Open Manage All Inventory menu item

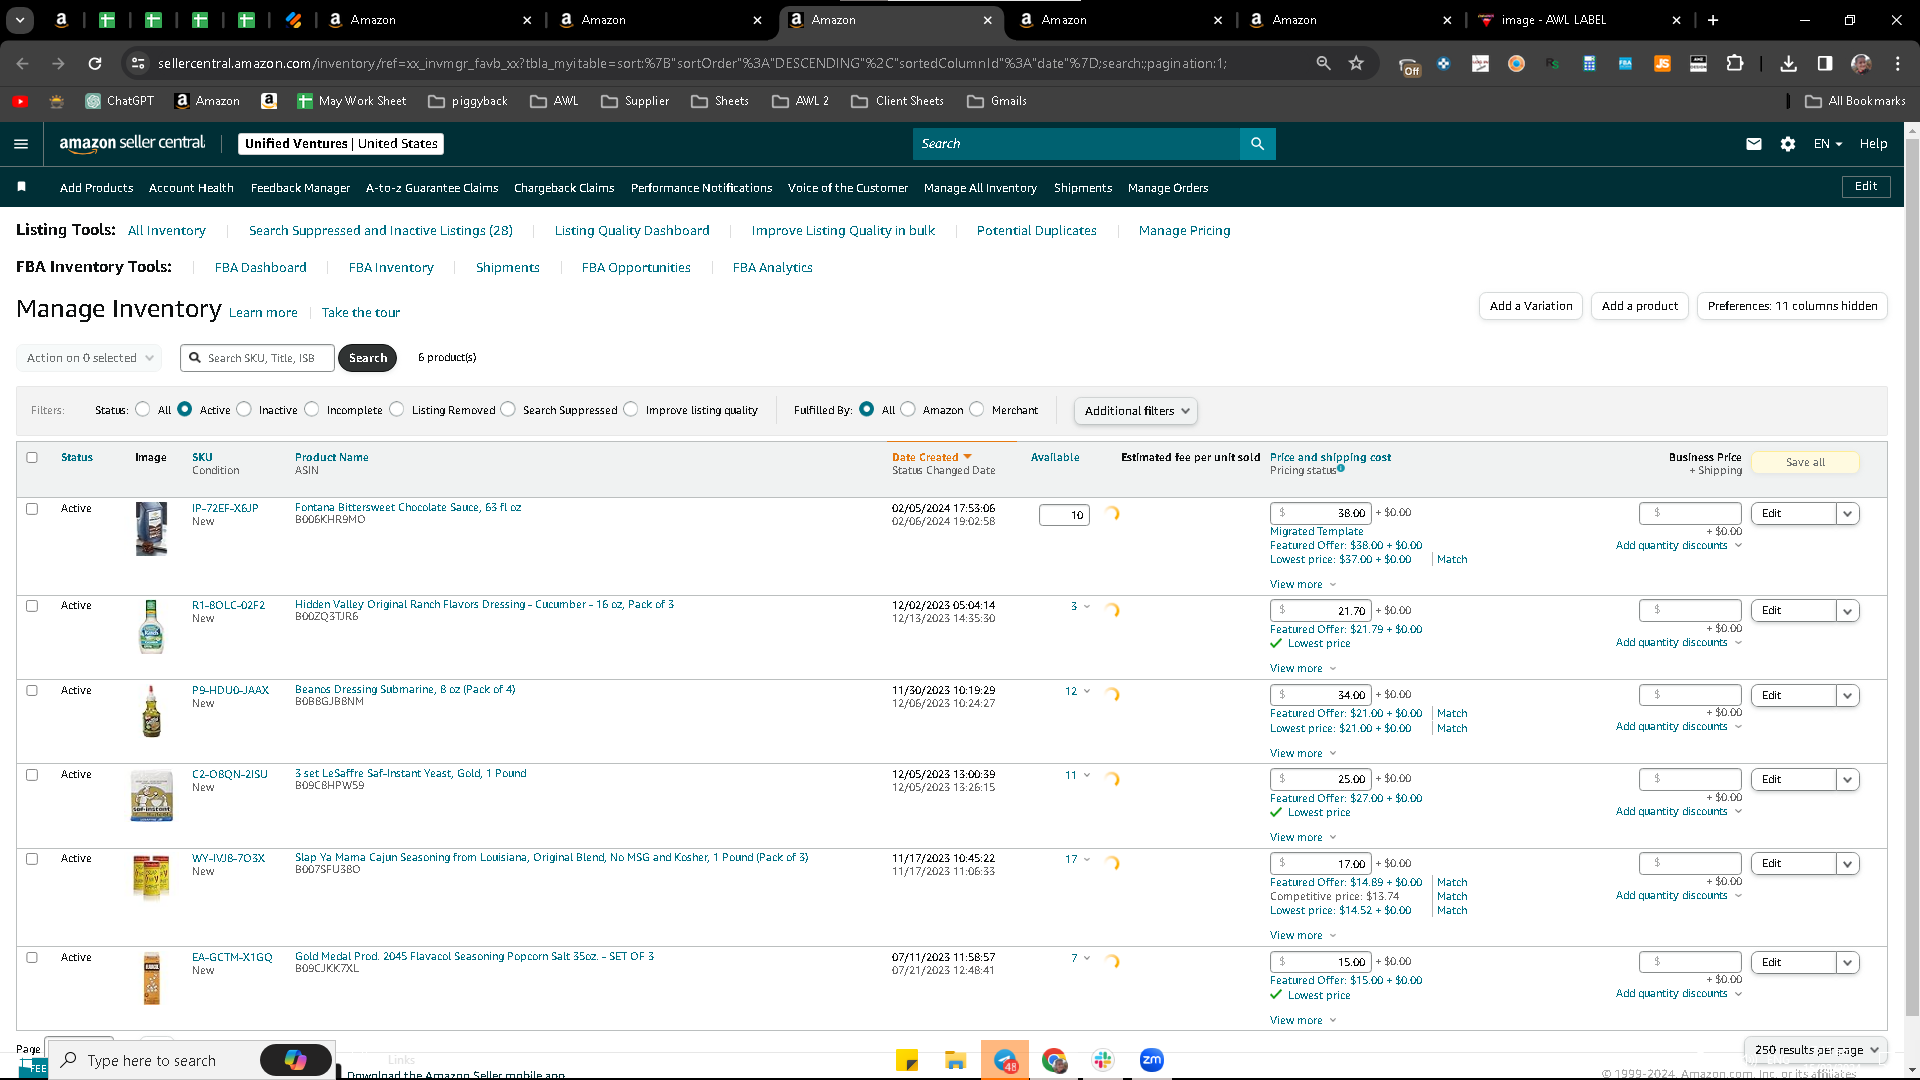980,188
